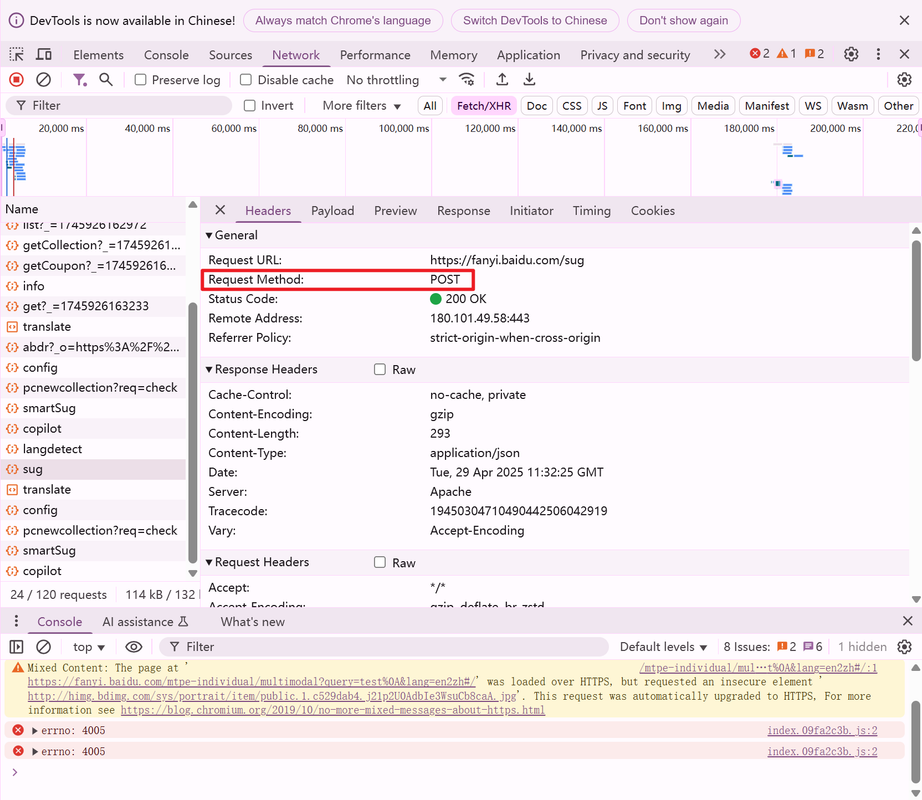This screenshot has height=800, width=922.
Task: Click Always match Chrome's language button
Action: coord(343,21)
